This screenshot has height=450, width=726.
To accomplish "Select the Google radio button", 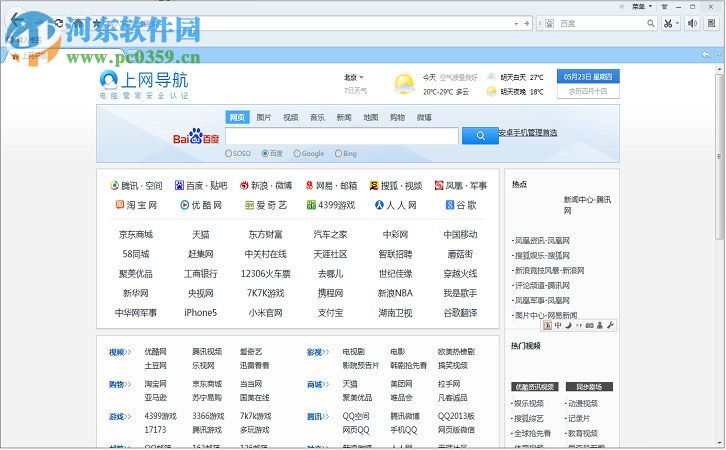I will 297,153.
